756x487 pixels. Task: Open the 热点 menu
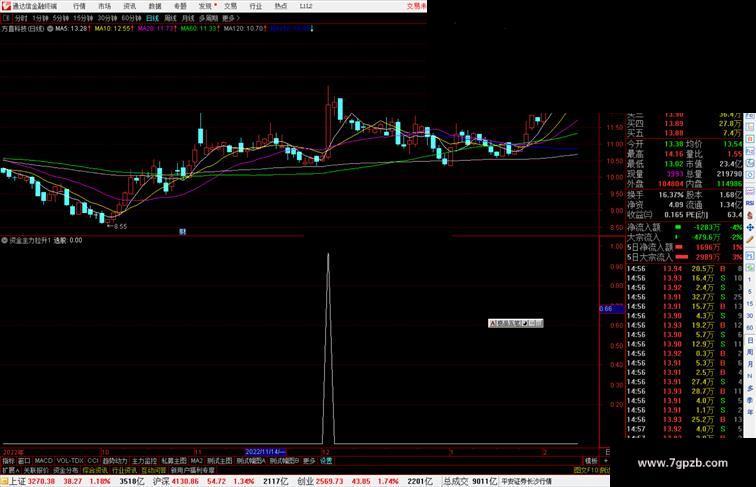pyautogui.click(x=280, y=6)
